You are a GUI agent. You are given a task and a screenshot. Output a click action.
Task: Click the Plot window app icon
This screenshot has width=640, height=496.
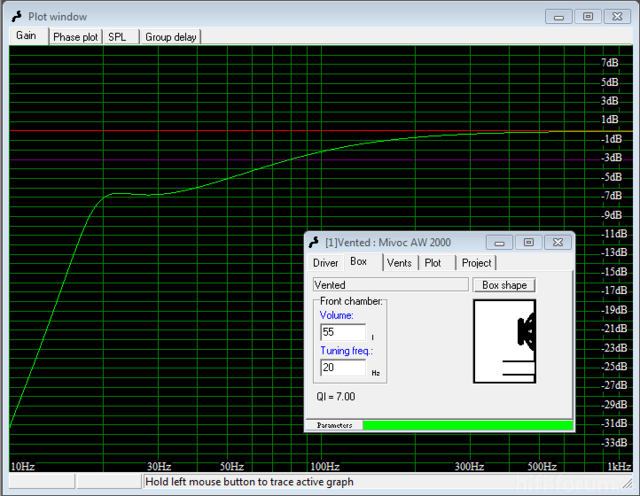click(17, 17)
